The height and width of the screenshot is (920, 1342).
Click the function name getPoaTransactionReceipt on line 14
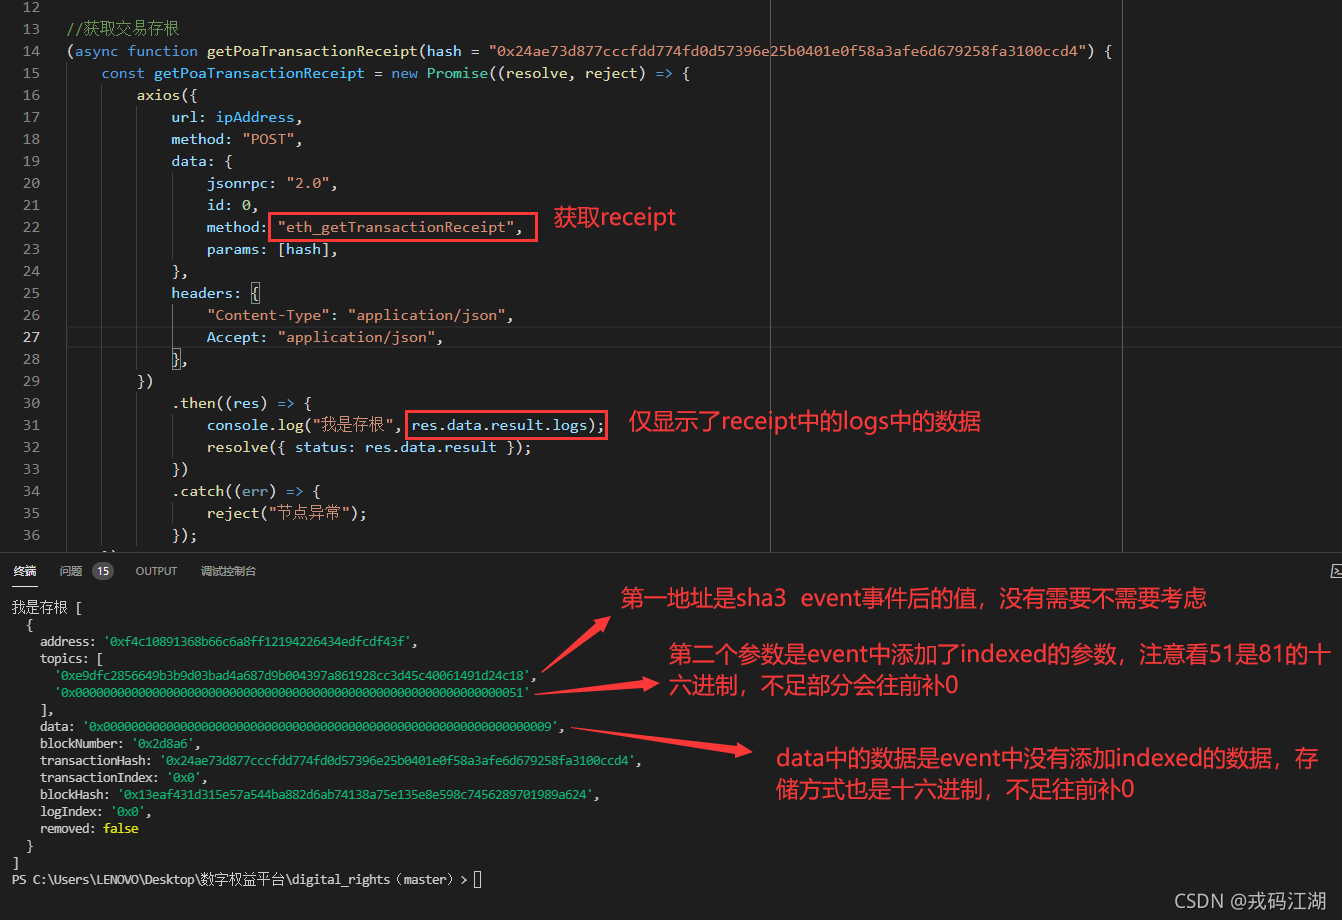(x=312, y=51)
